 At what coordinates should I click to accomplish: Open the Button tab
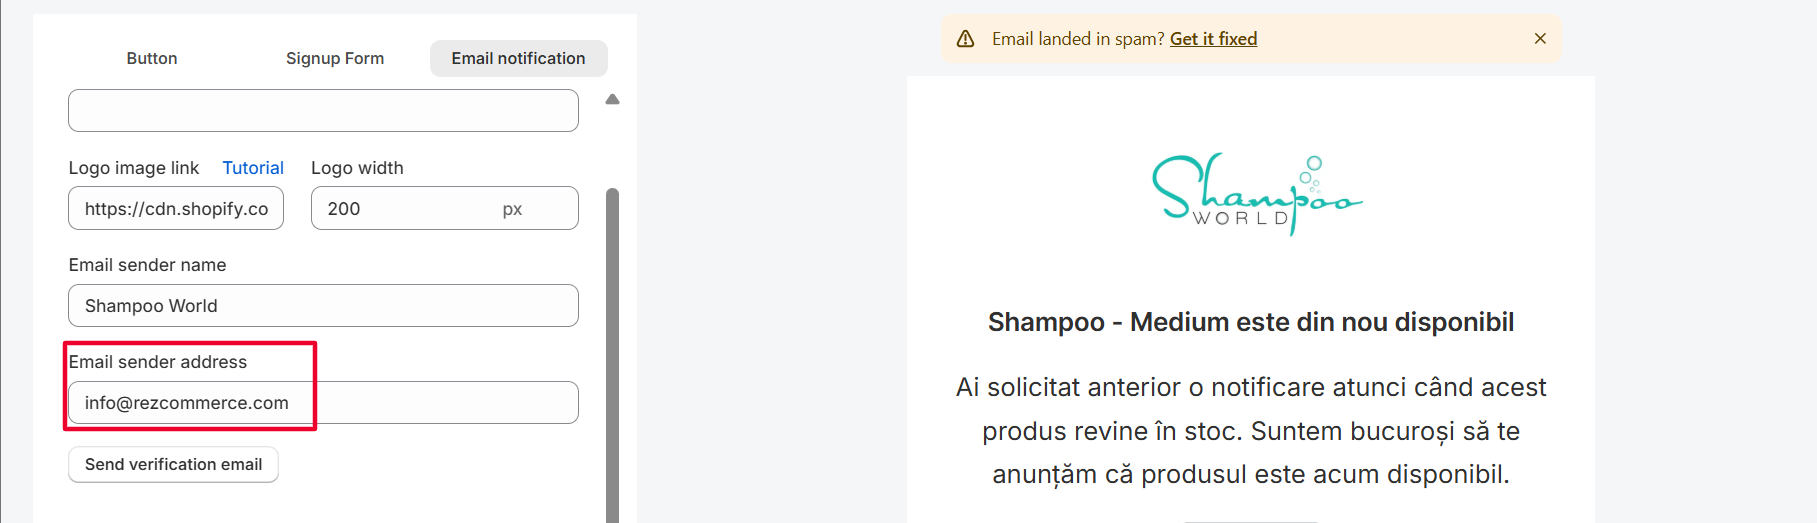(152, 58)
